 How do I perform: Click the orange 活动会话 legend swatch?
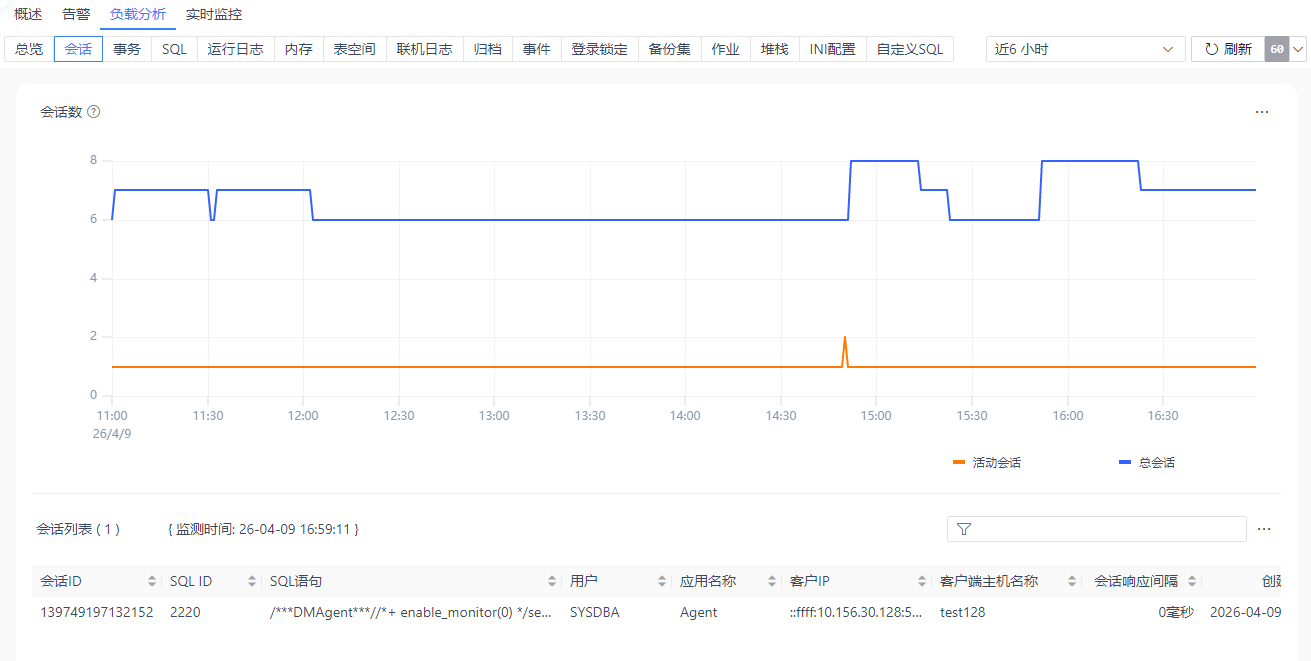(x=959, y=463)
